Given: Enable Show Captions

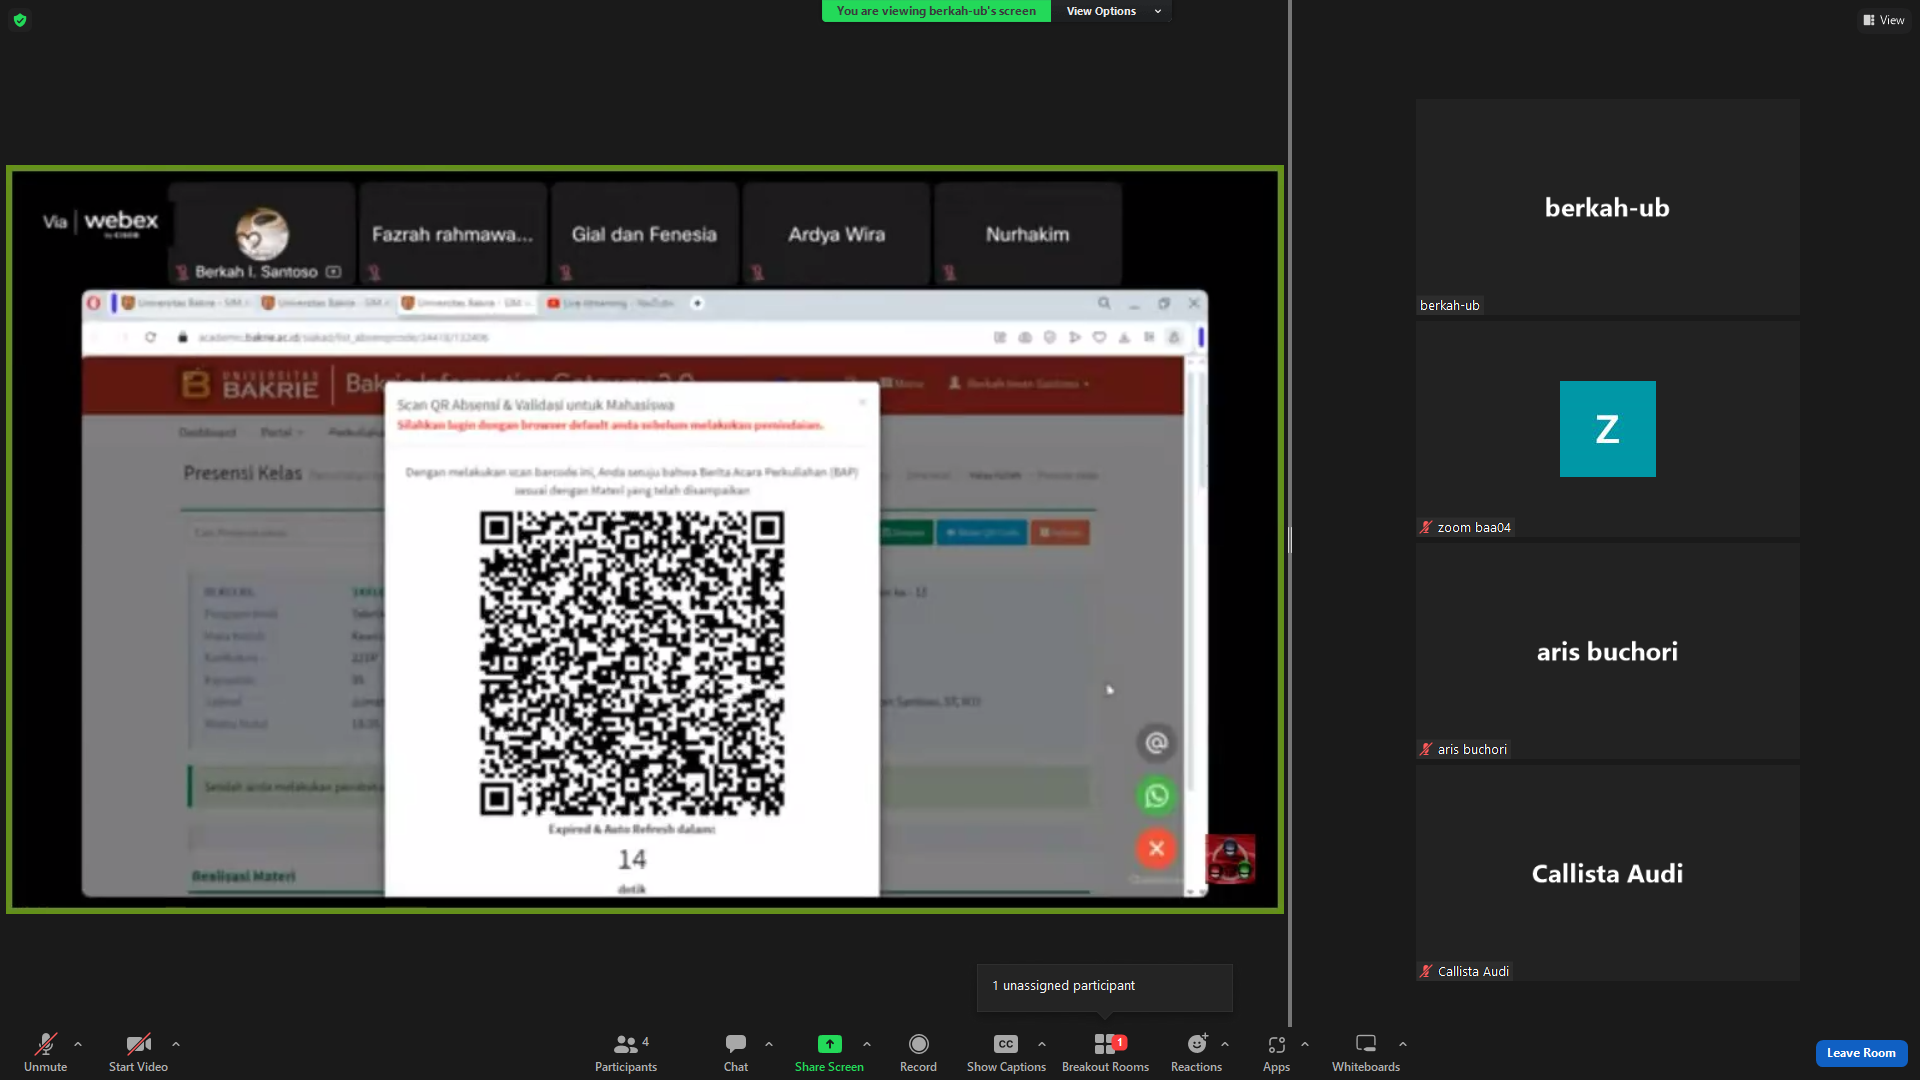Looking at the screenshot, I should point(1006,1052).
